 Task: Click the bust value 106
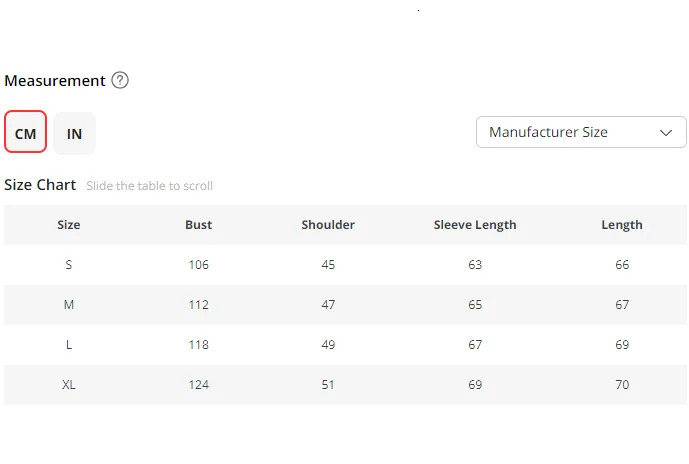point(198,265)
